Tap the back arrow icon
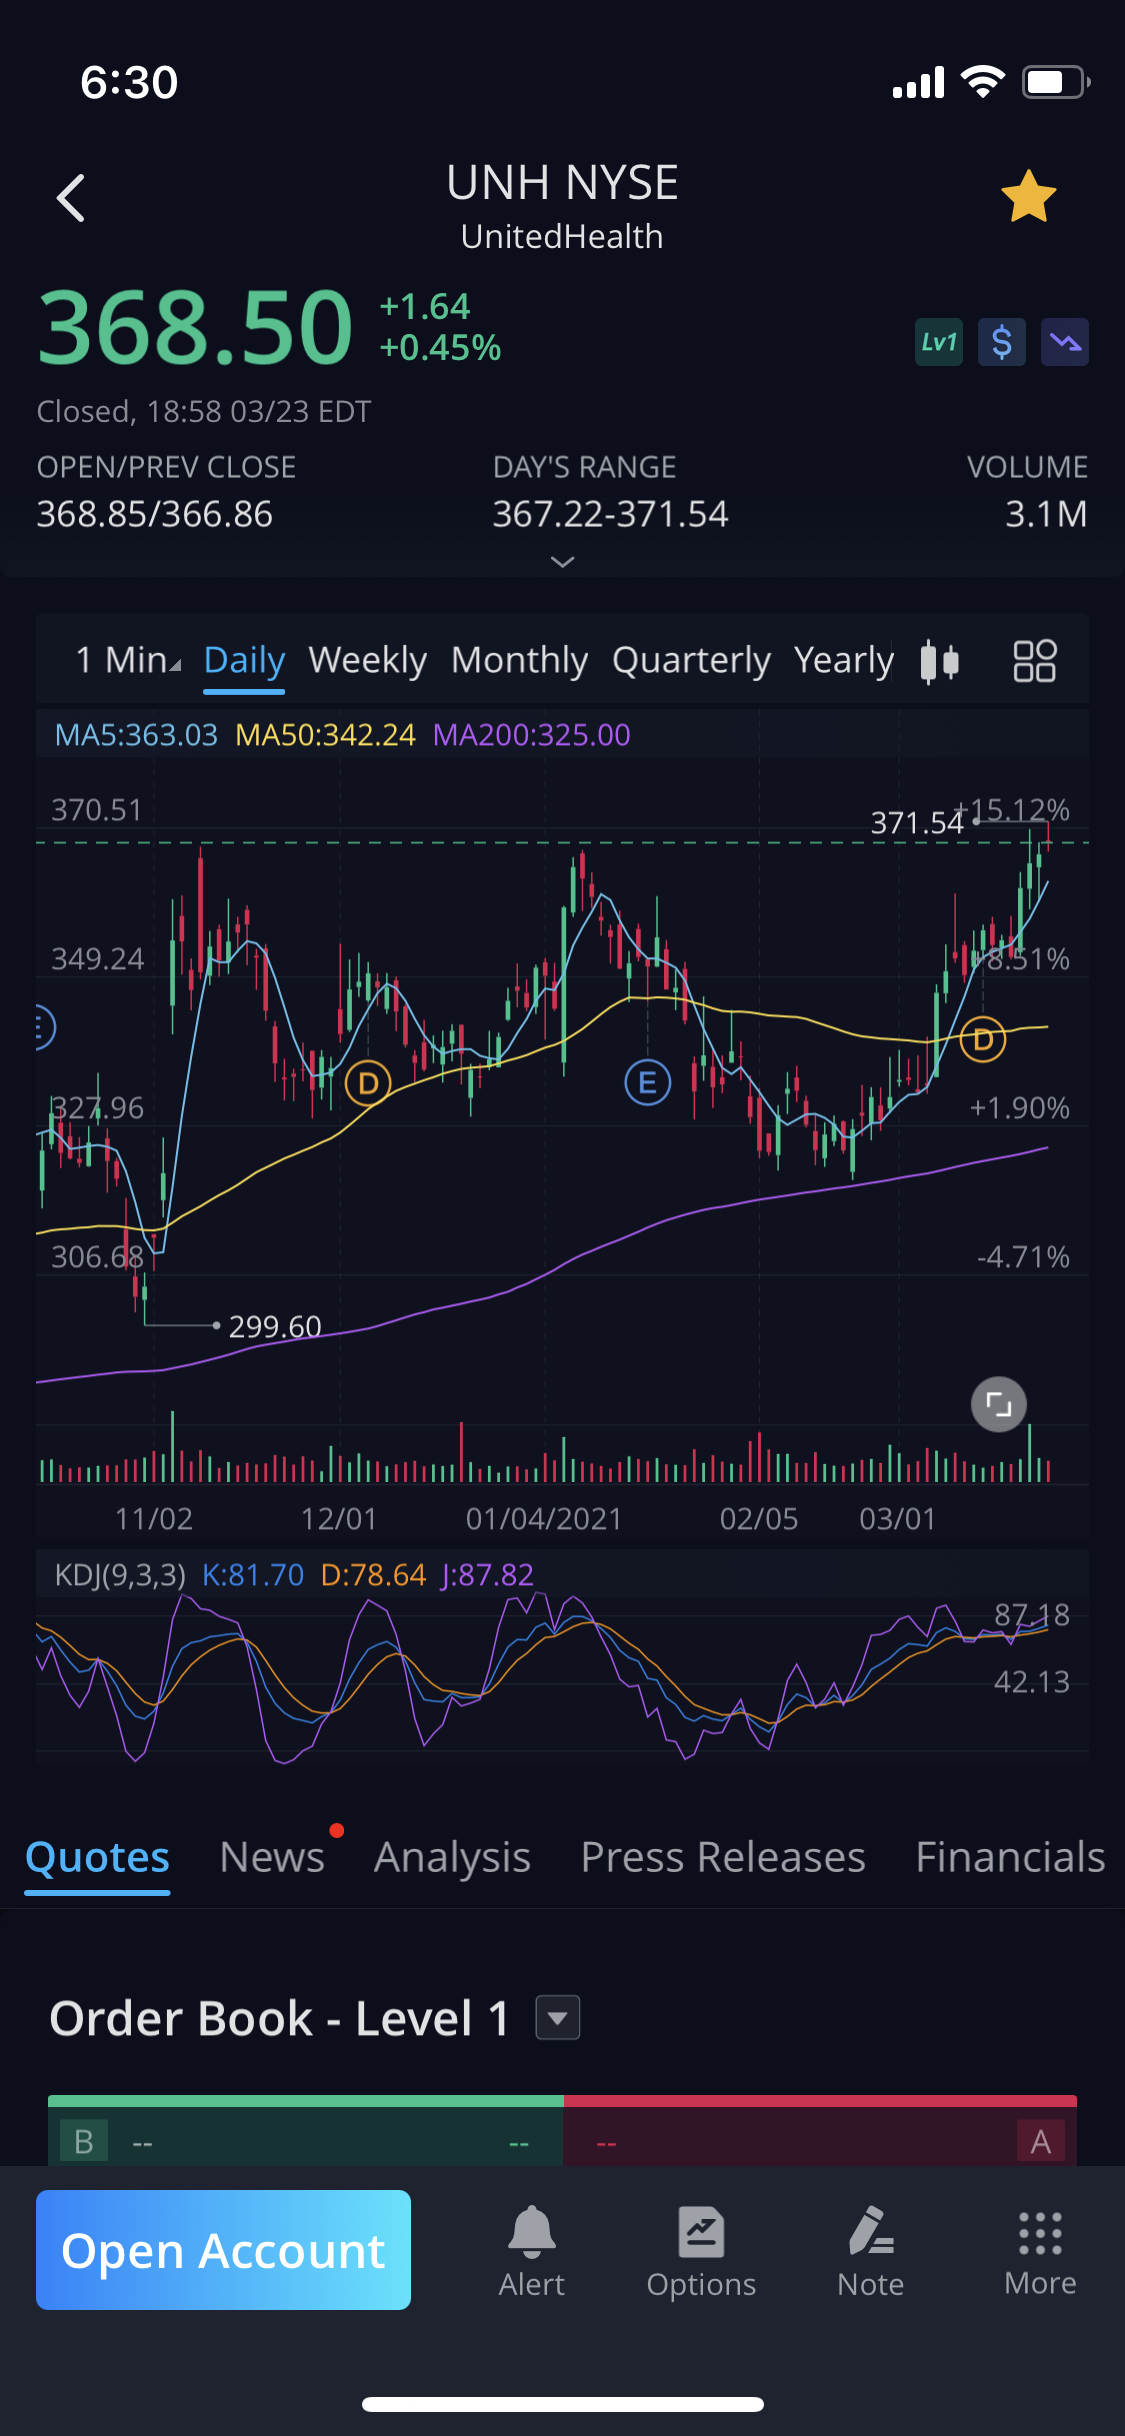The image size is (1125, 2436). tap(71, 197)
